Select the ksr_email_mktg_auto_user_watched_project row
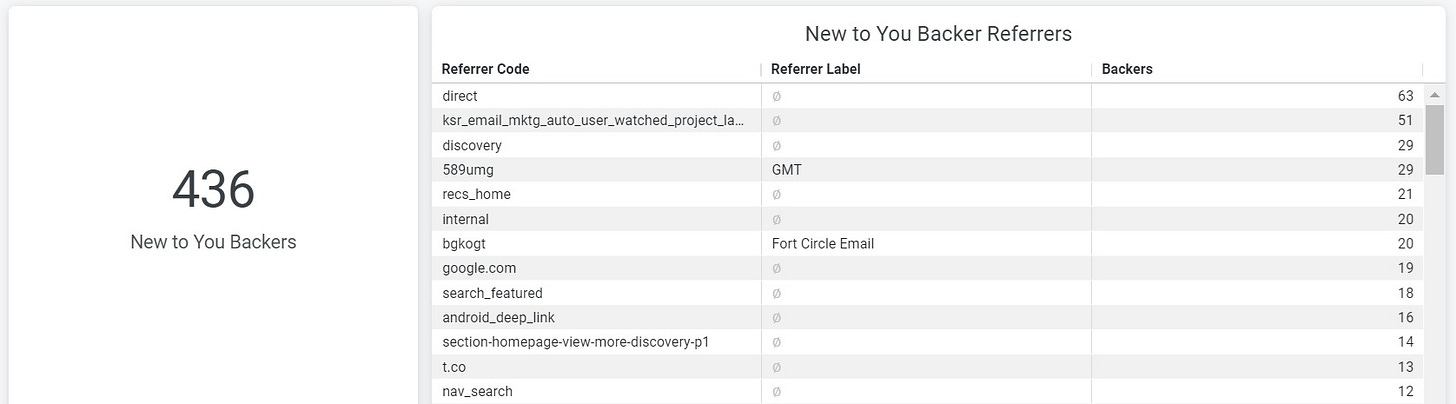The image size is (1456, 404). [928, 121]
